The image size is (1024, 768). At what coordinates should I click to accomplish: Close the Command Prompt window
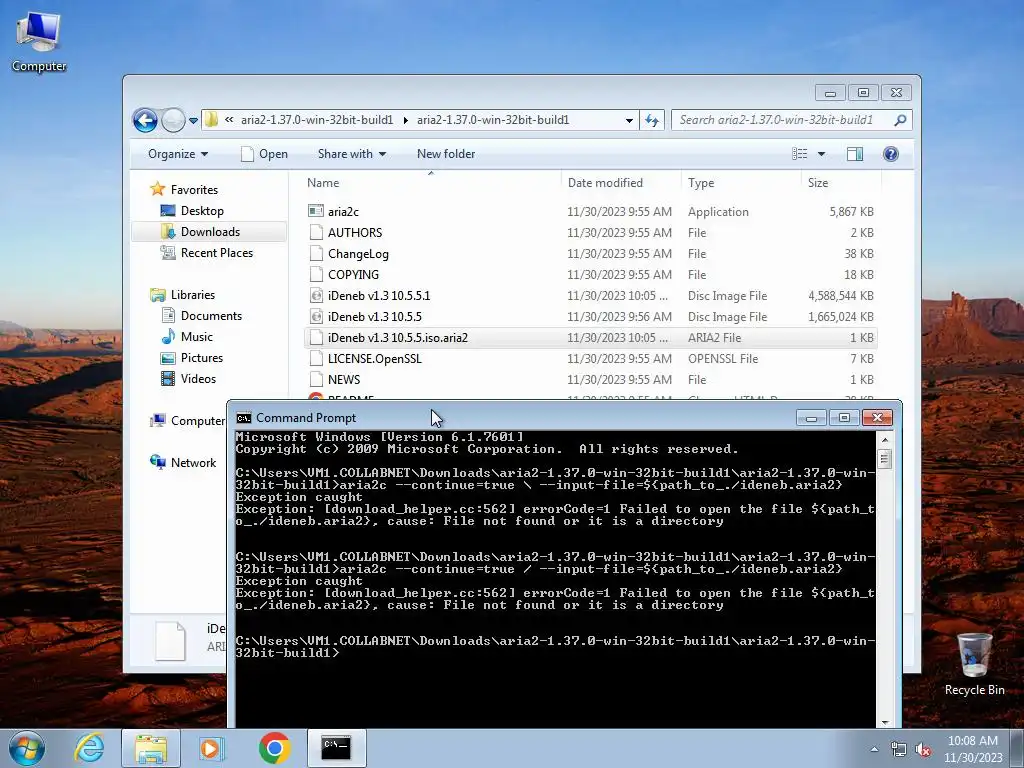point(877,418)
